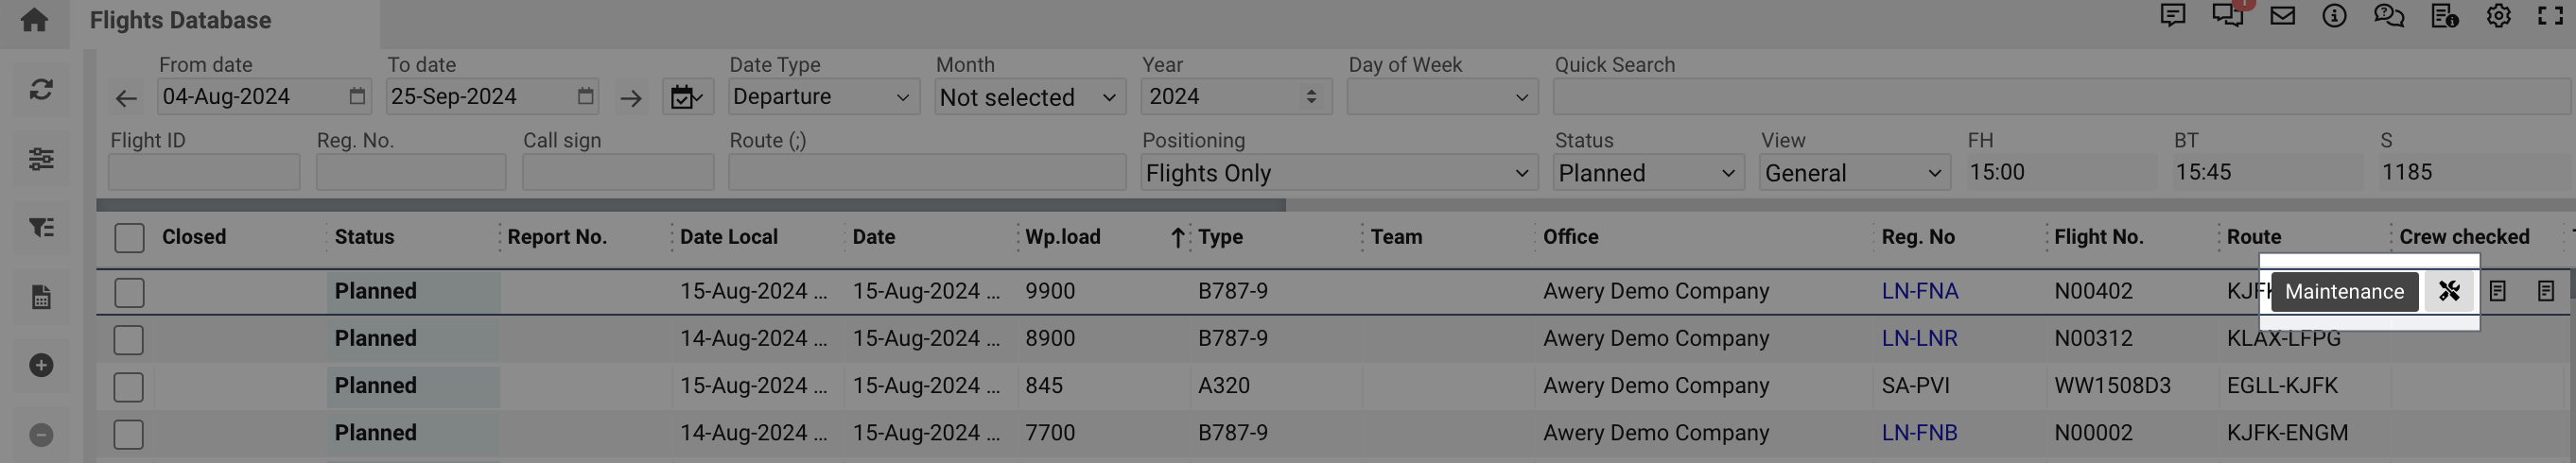Image resolution: width=2576 pixels, height=463 pixels.
Task: Open the Status dropdown showing Planned
Action: 1647,173
